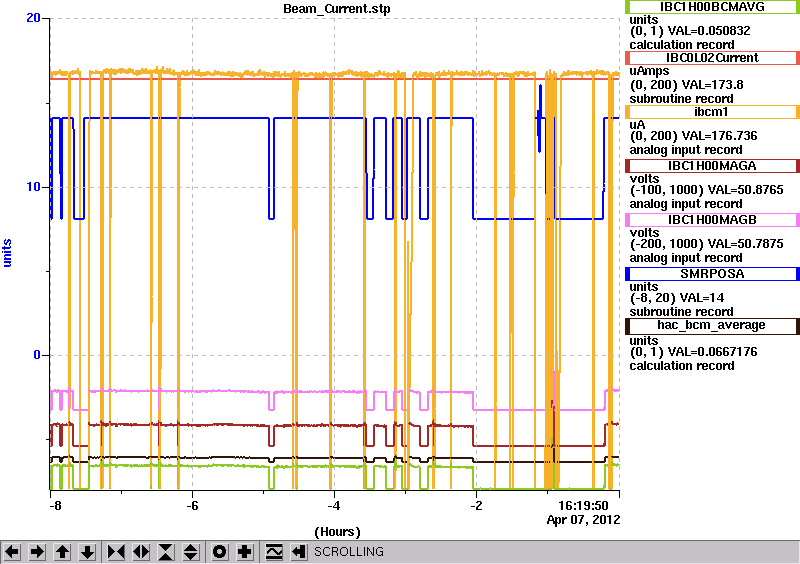The width and height of the screenshot is (800, 564).
Task: Select the IBC0L02Current legend entry
Action: click(712, 58)
